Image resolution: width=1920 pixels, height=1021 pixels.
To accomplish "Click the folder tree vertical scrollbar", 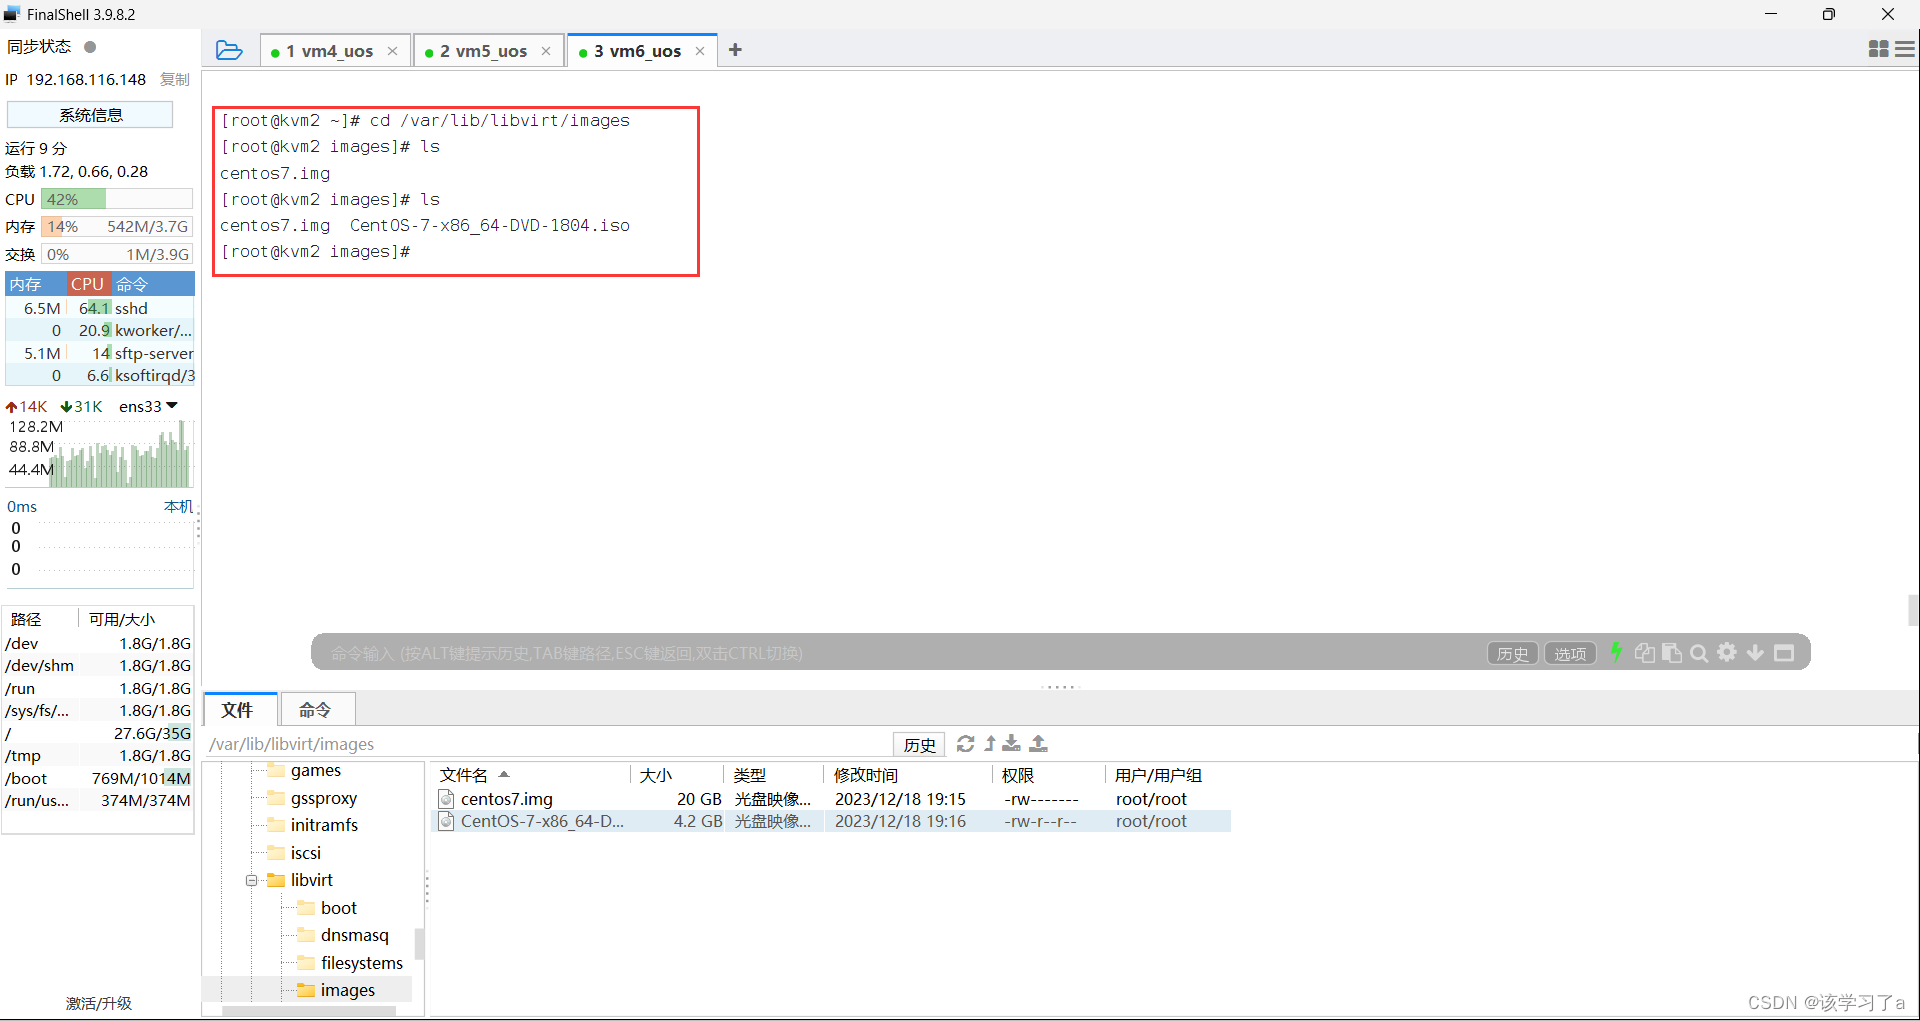I will (x=419, y=944).
